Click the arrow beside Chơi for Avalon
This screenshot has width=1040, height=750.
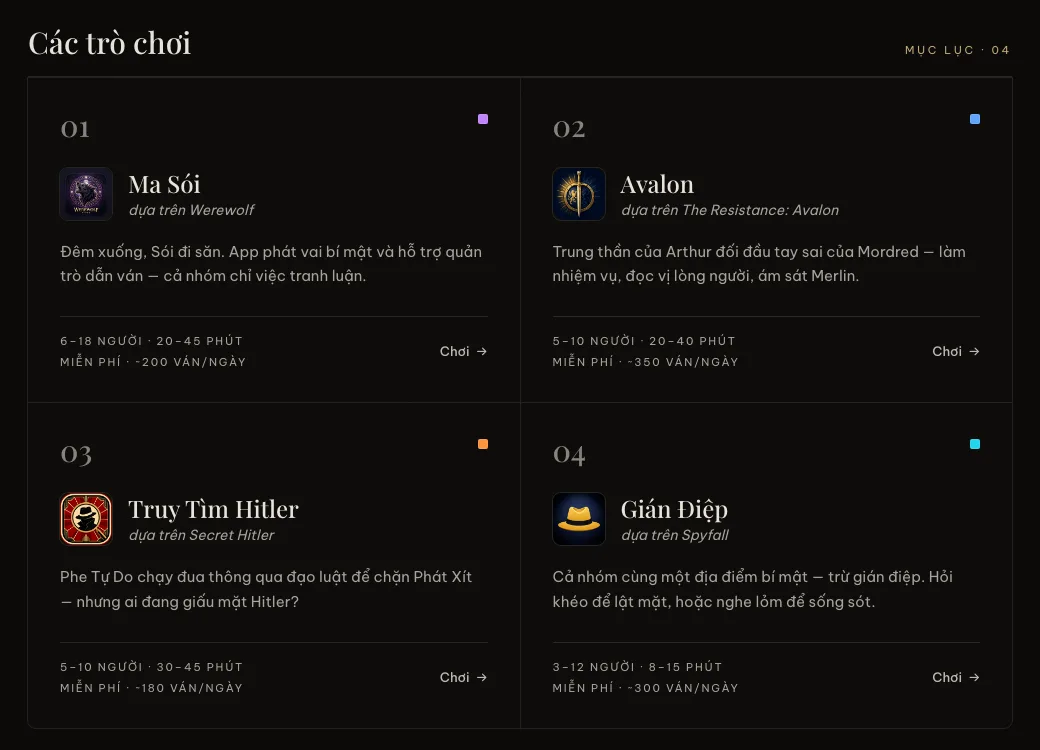[x=974, y=351]
